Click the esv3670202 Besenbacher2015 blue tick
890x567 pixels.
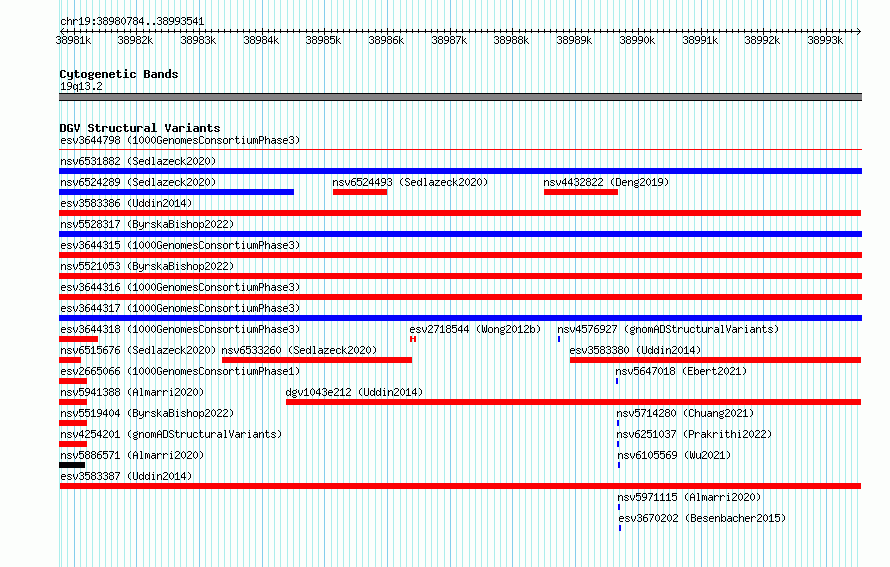(620, 528)
